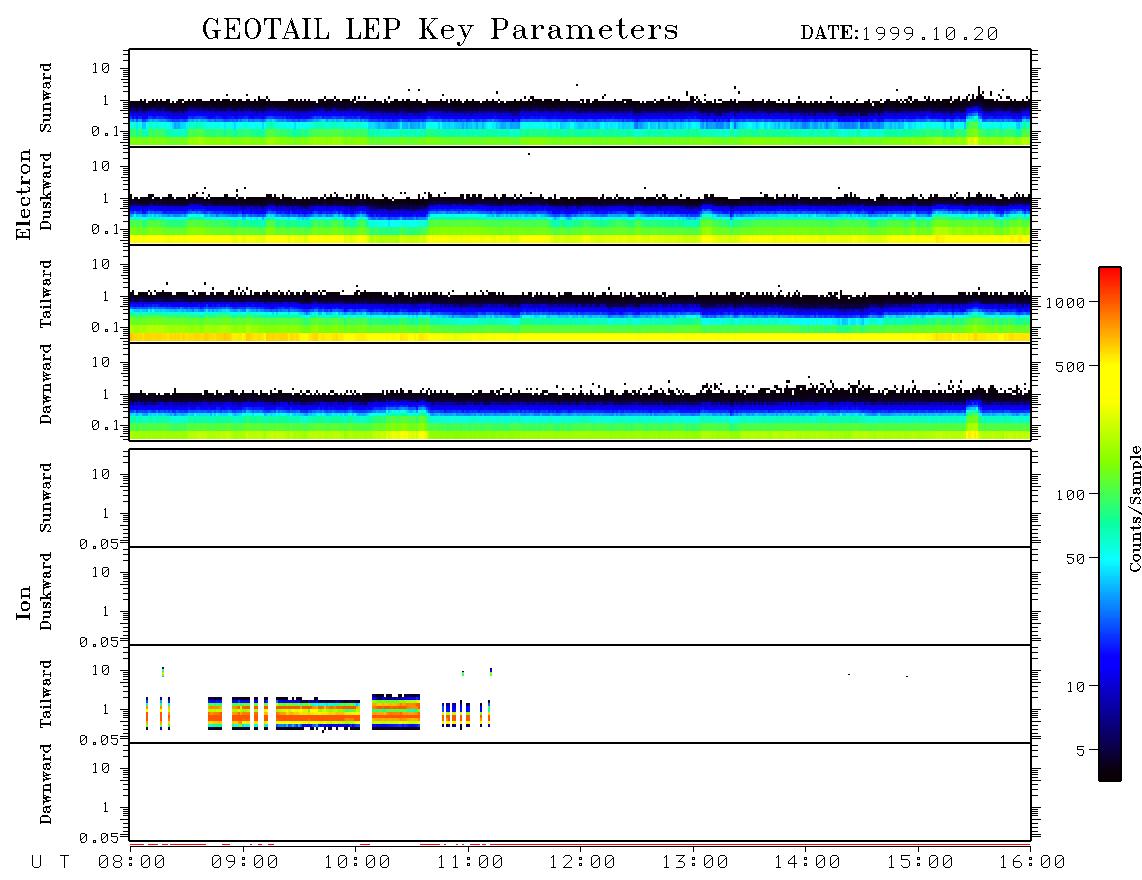1142x880 pixels.
Task: Click the Ion group axis label
Action: (23, 602)
